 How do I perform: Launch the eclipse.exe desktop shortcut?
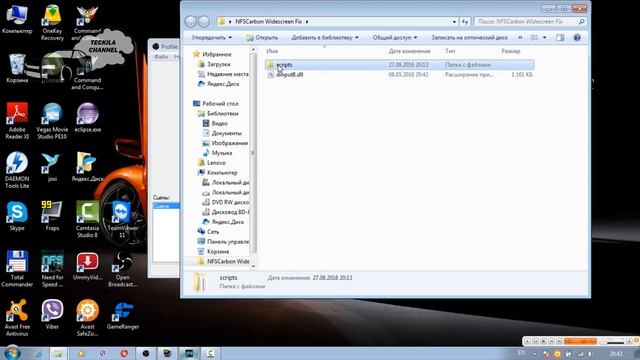(87, 118)
